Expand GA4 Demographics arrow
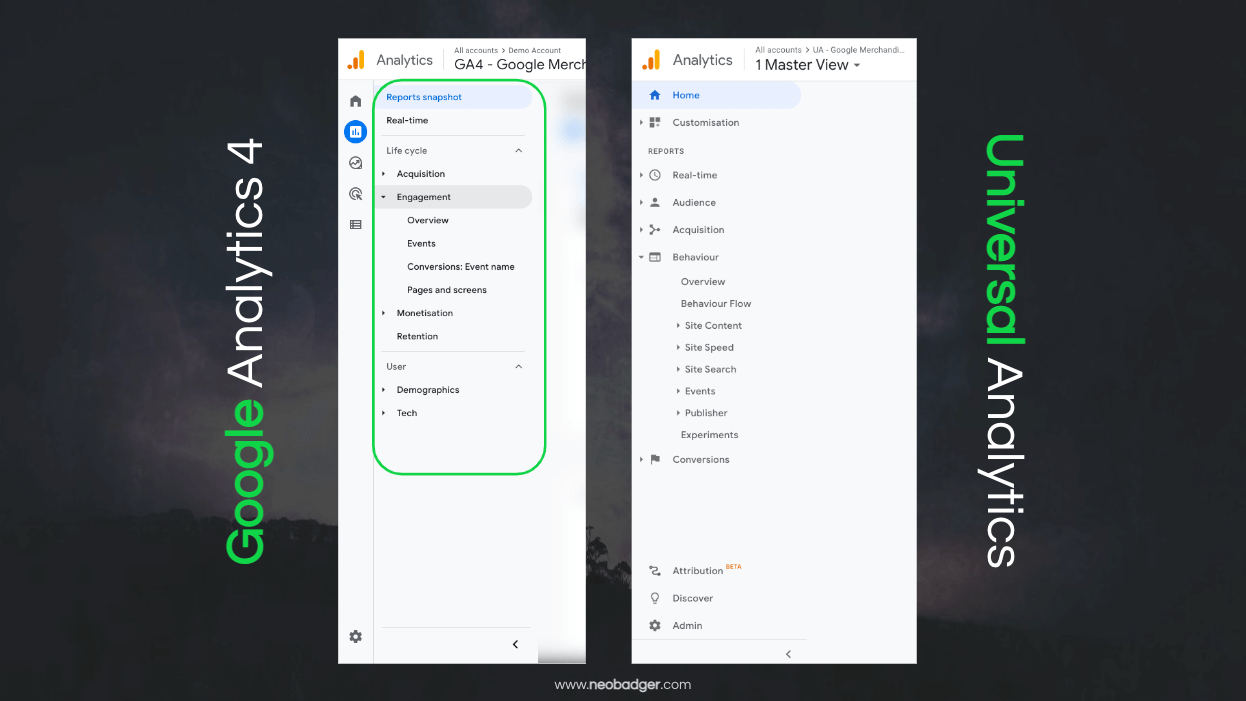Image resolution: width=1246 pixels, height=701 pixels. pos(383,390)
